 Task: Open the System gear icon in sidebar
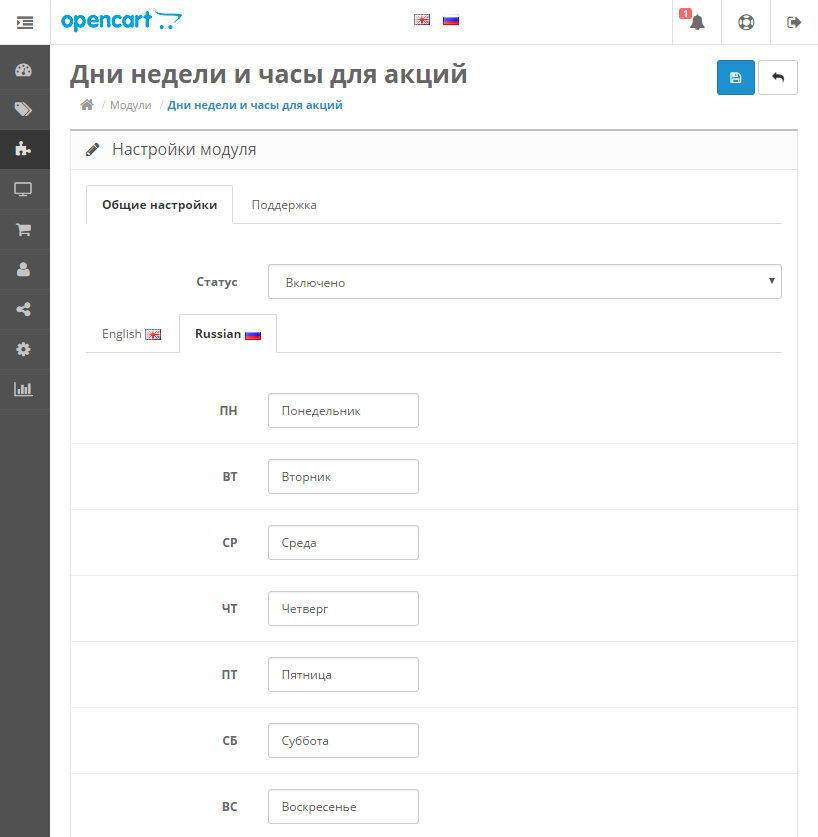tap(24, 349)
